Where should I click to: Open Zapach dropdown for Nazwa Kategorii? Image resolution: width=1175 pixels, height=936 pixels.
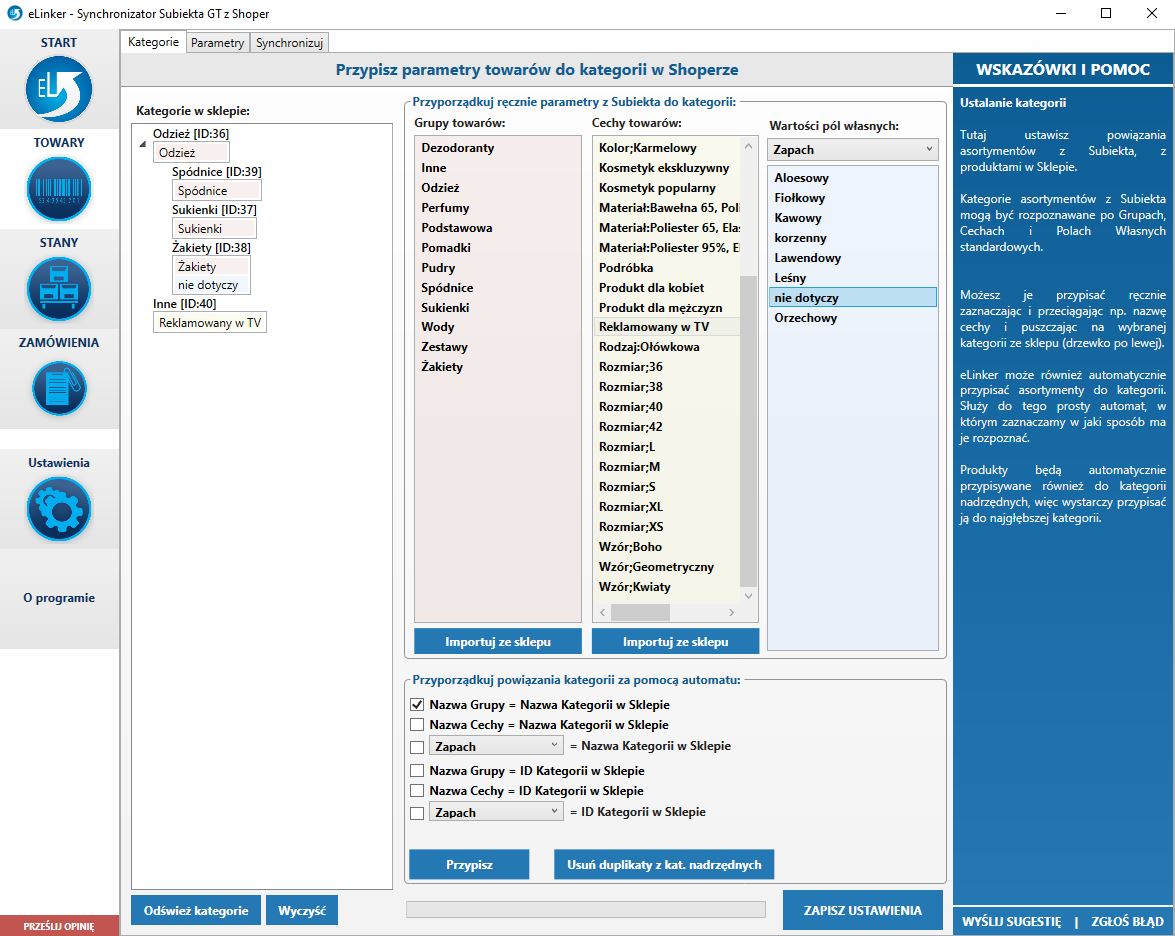(497, 746)
